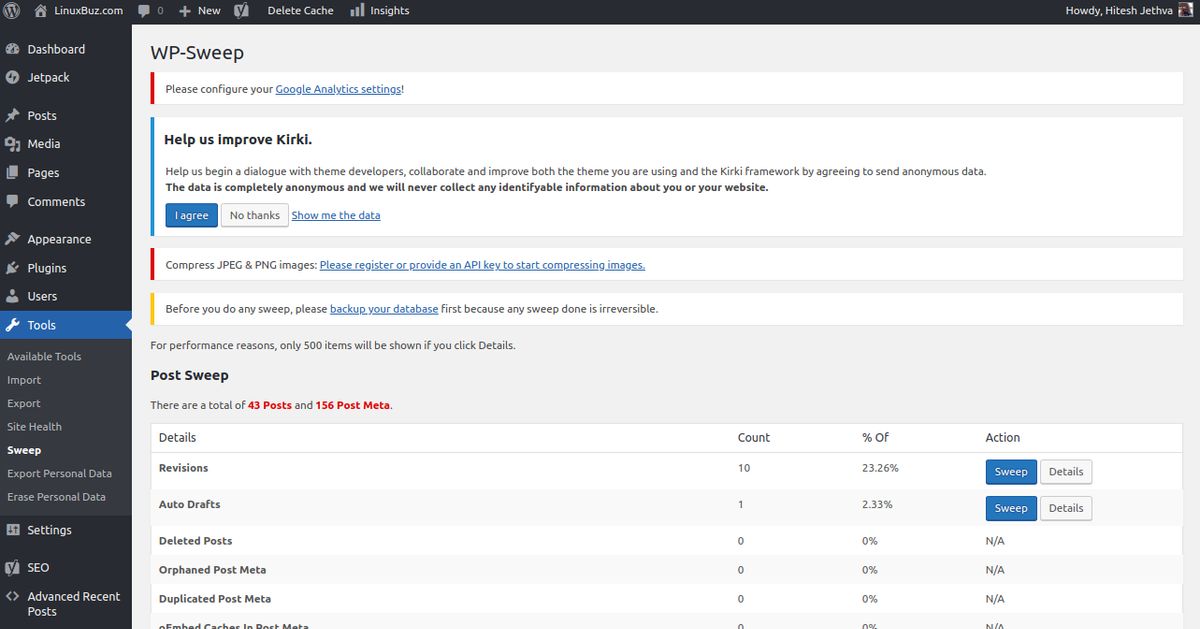Expand the Settings menu in sidebar
1200x629 pixels.
pyautogui.click(x=49, y=530)
